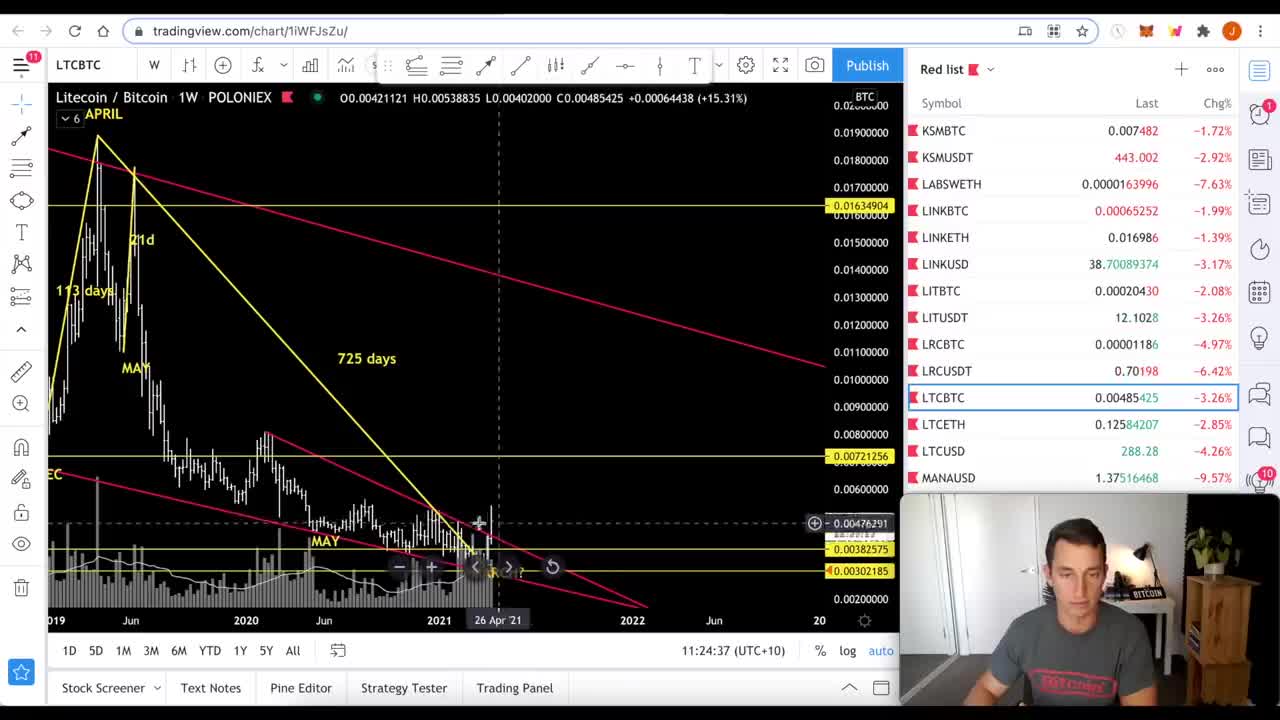
Task: Open the timezone 11:24:37 (UTC+10) menu
Action: [x=735, y=651]
